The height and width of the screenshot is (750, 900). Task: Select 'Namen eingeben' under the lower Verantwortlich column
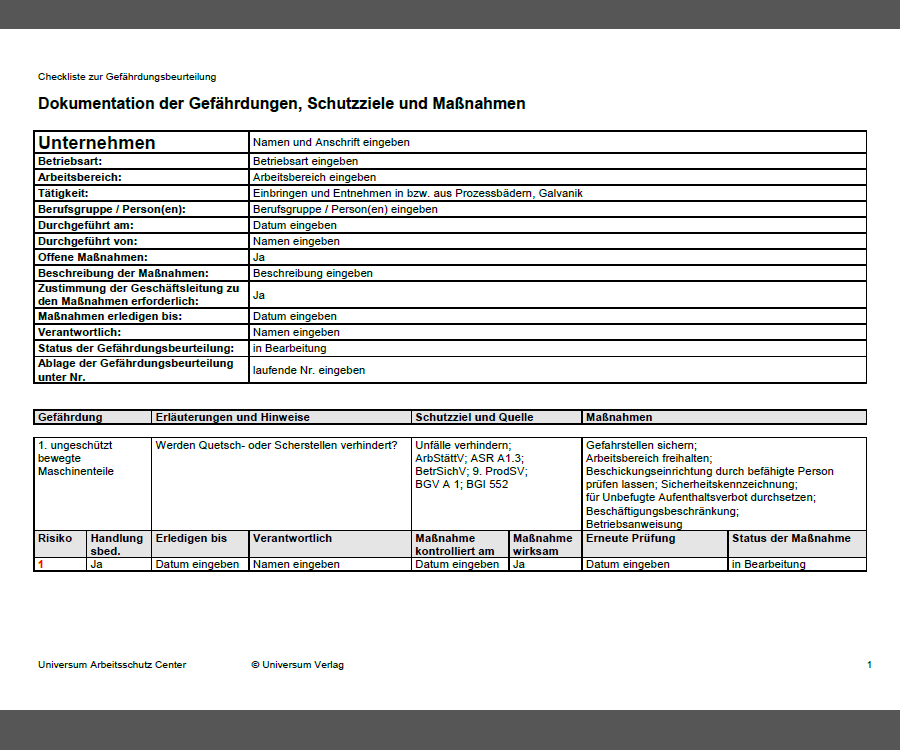(x=296, y=565)
